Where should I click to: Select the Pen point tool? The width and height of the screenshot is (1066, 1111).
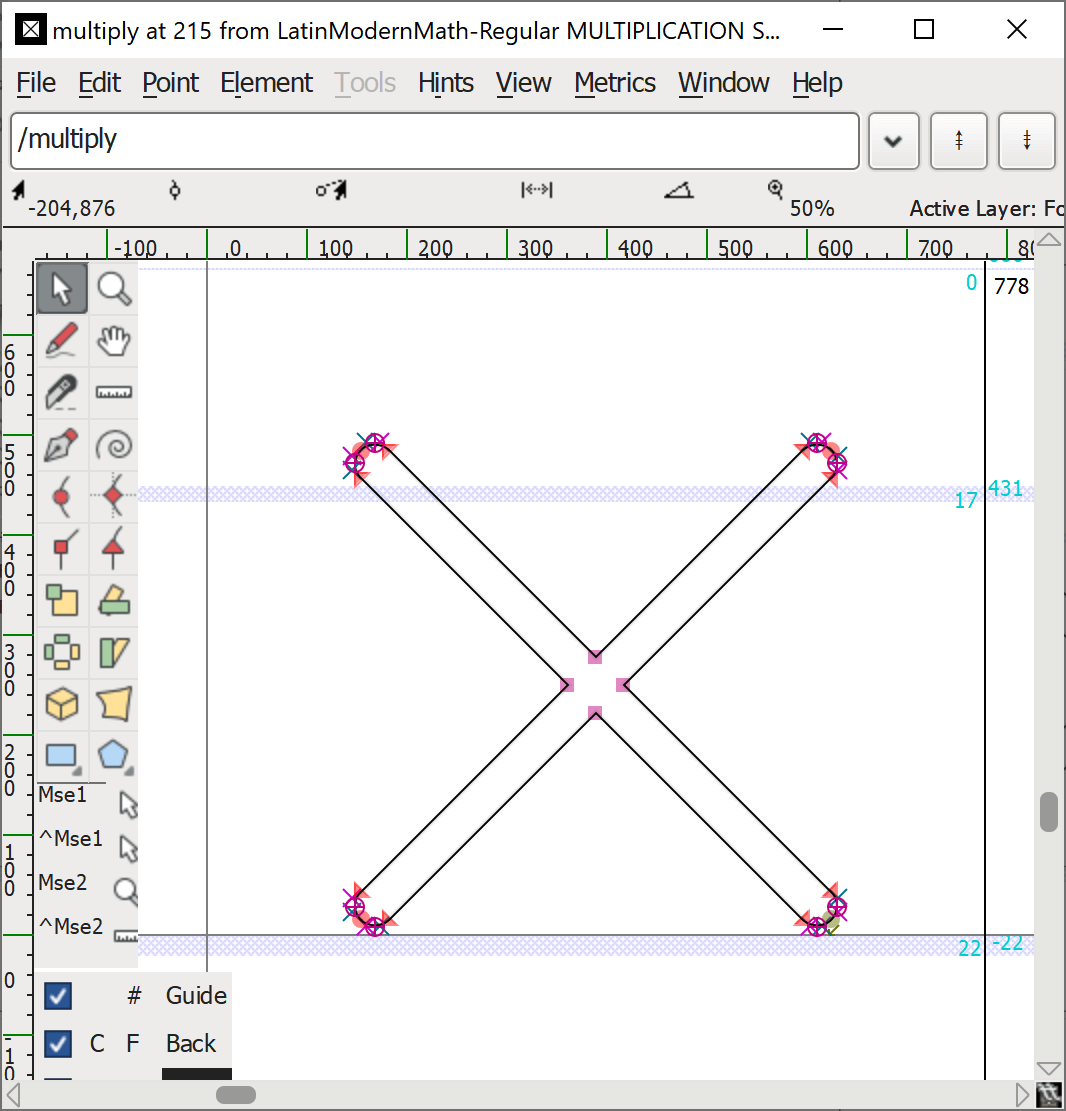pos(62,444)
